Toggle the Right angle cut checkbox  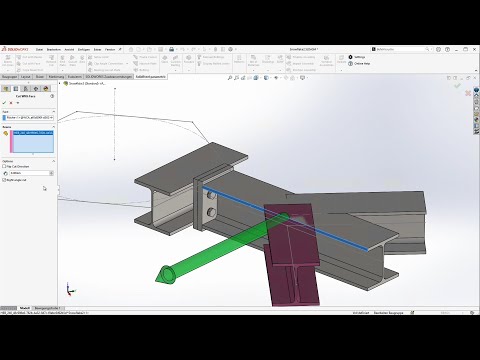pos(4,180)
